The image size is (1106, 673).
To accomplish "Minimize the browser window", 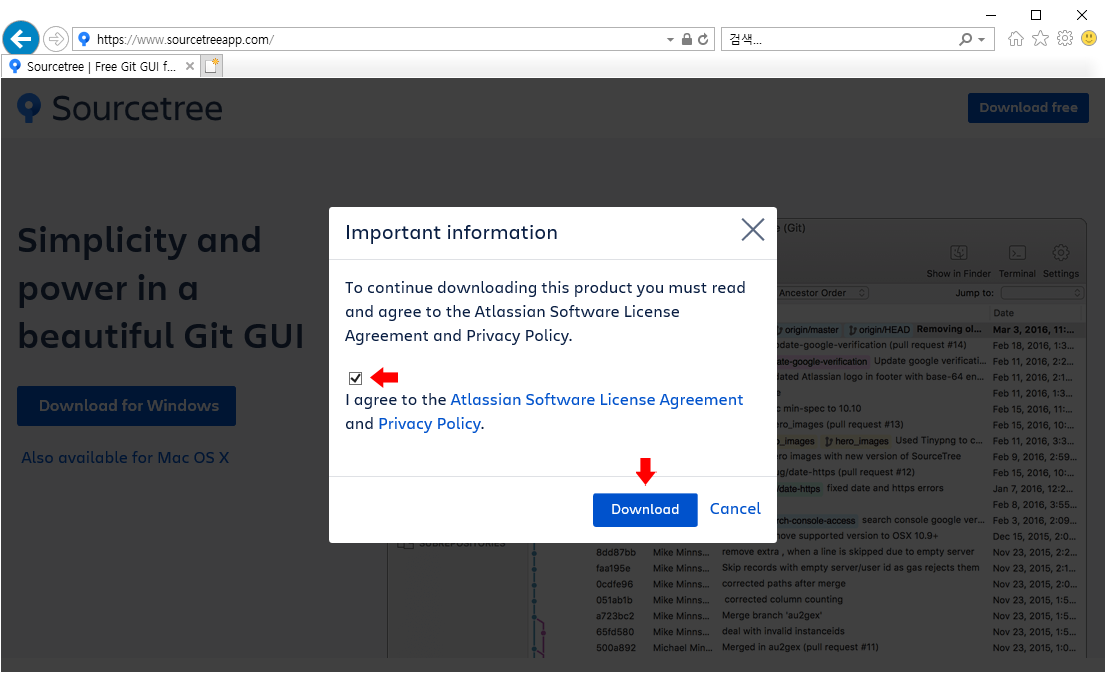I will click(991, 15).
